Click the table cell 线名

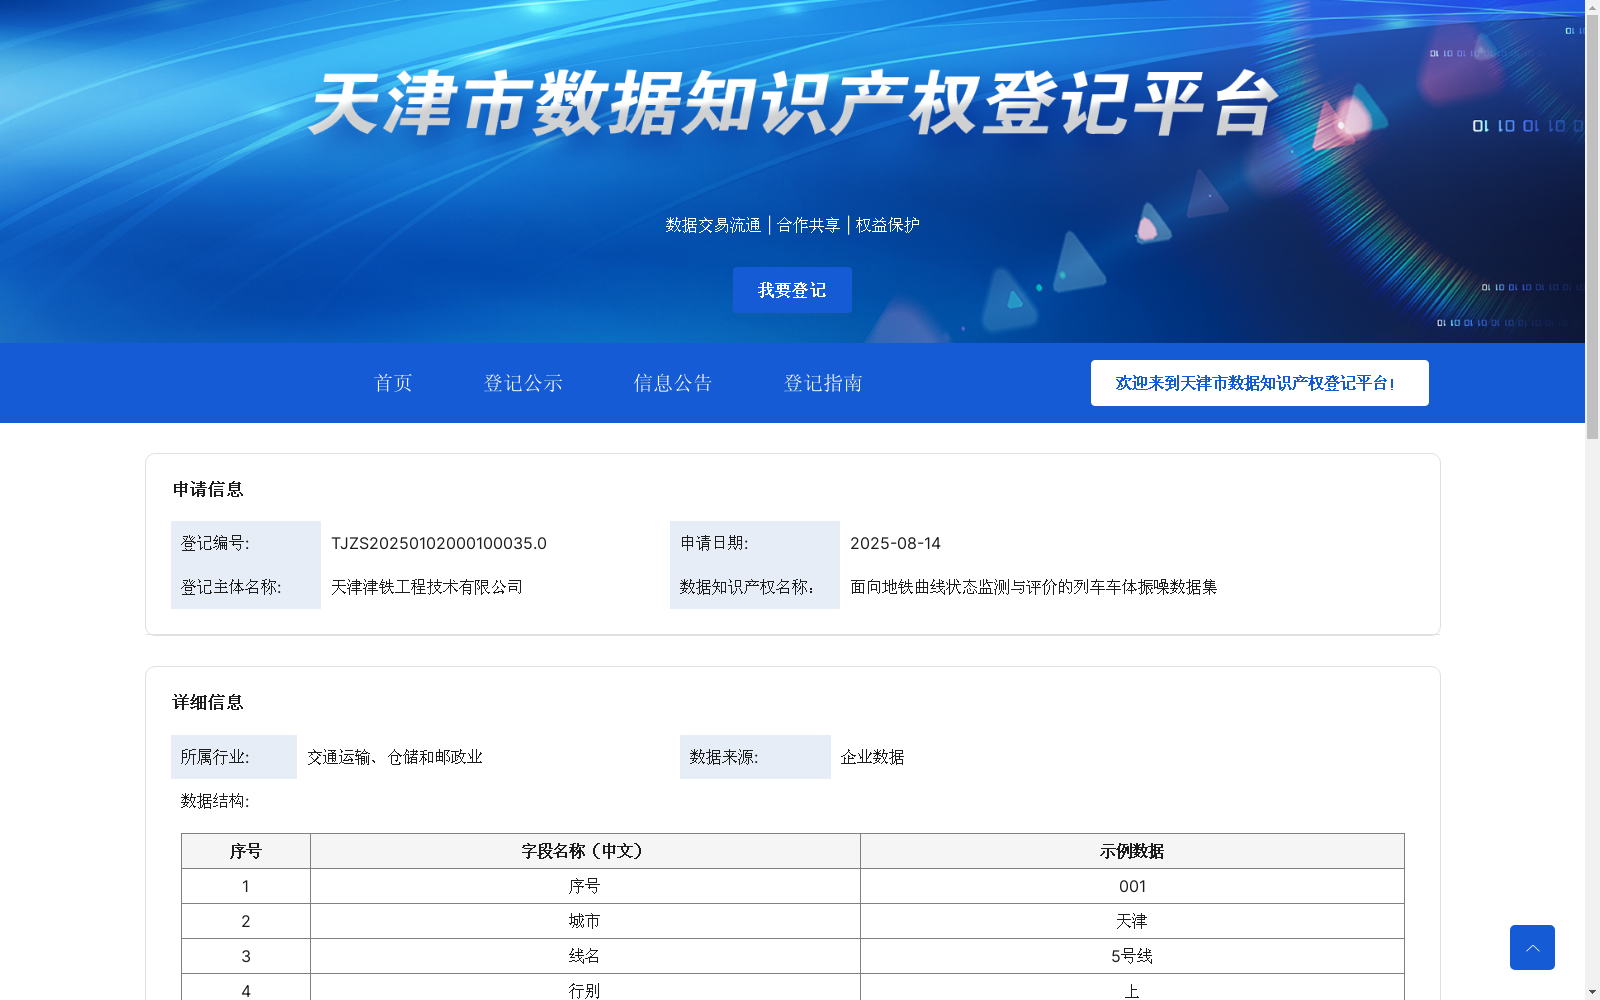585,956
